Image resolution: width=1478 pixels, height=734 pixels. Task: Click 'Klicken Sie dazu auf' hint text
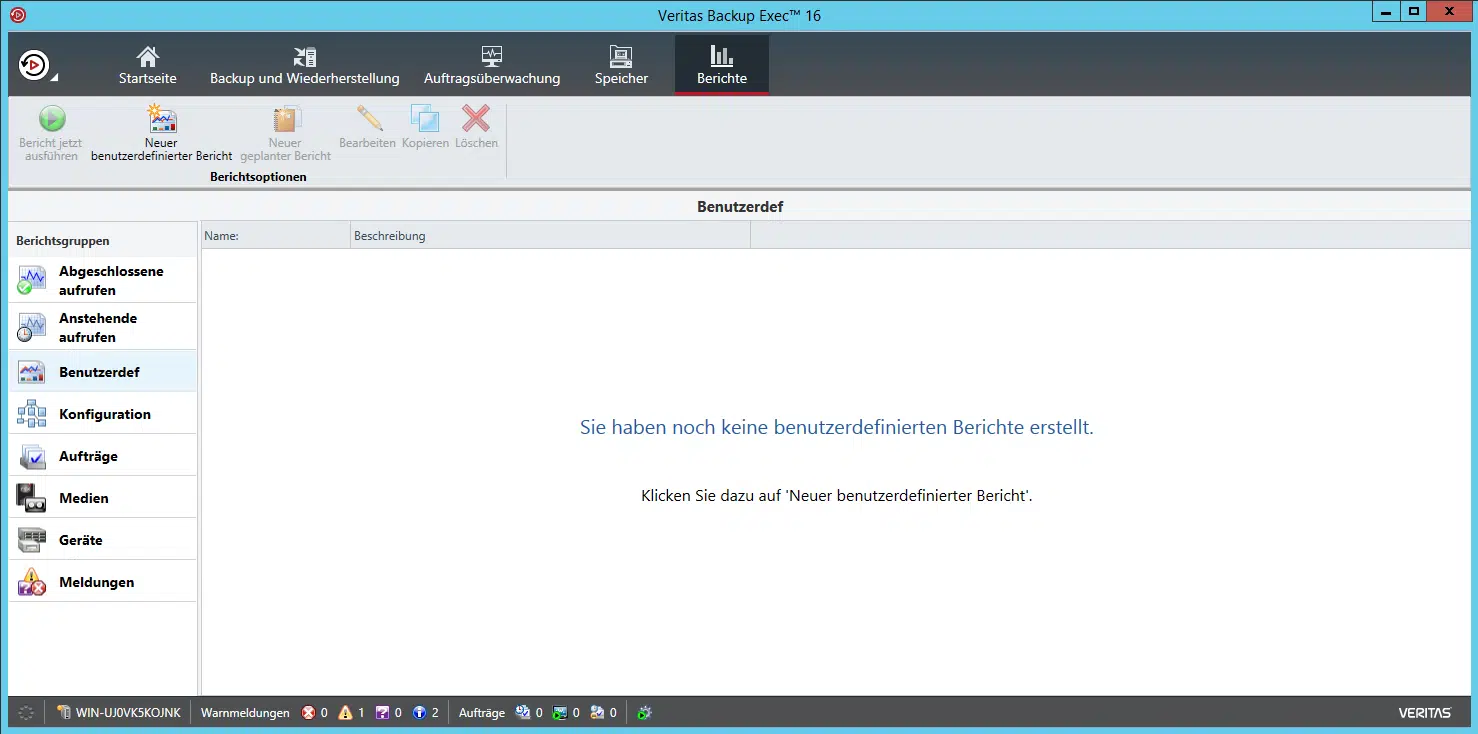[837, 495]
